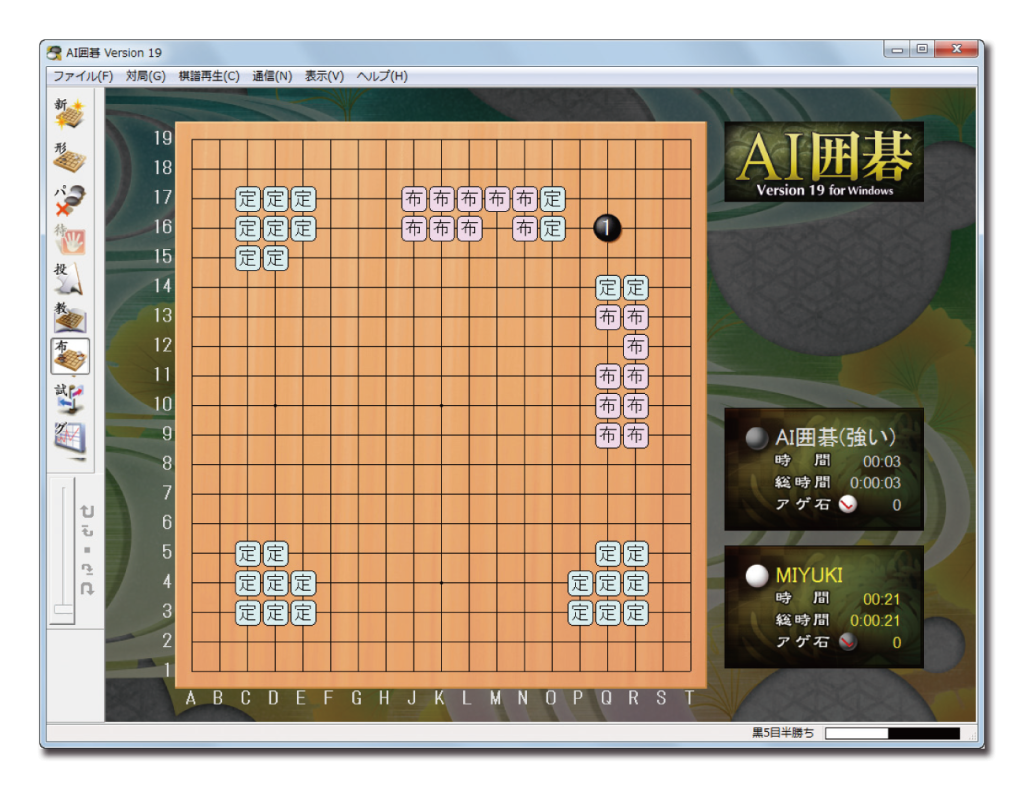This screenshot has width=1024, height=788.
Task: Select the 定 joseki tile at O17
Action: tap(552, 198)
